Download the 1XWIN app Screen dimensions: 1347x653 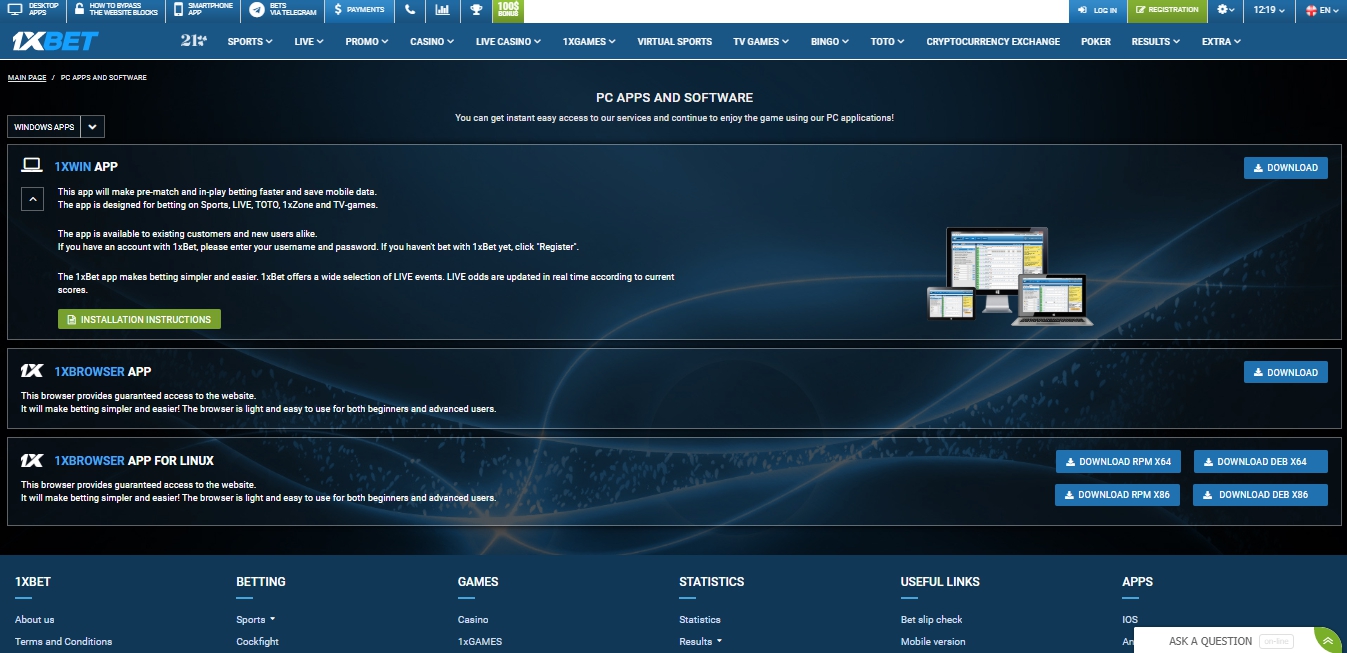pyautogui.click(x=1285, y=168)
